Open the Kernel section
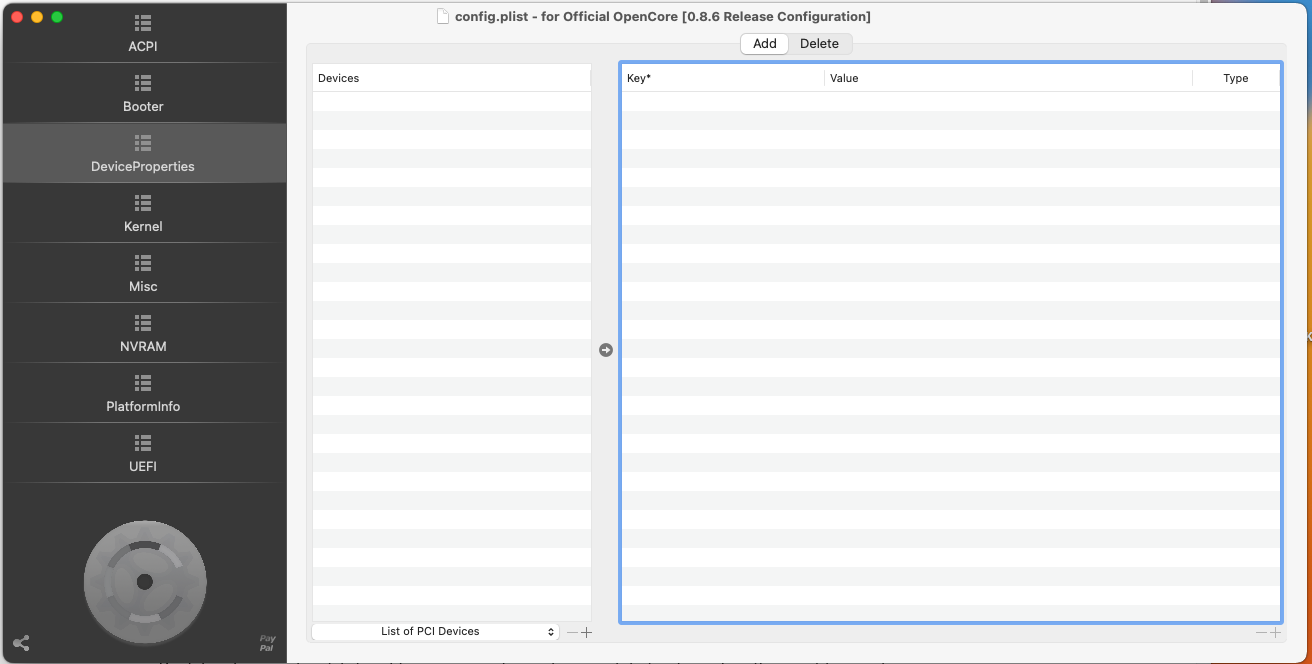Screen dimensions: 1312x664 pyautogui.click(x=143, y=213)
